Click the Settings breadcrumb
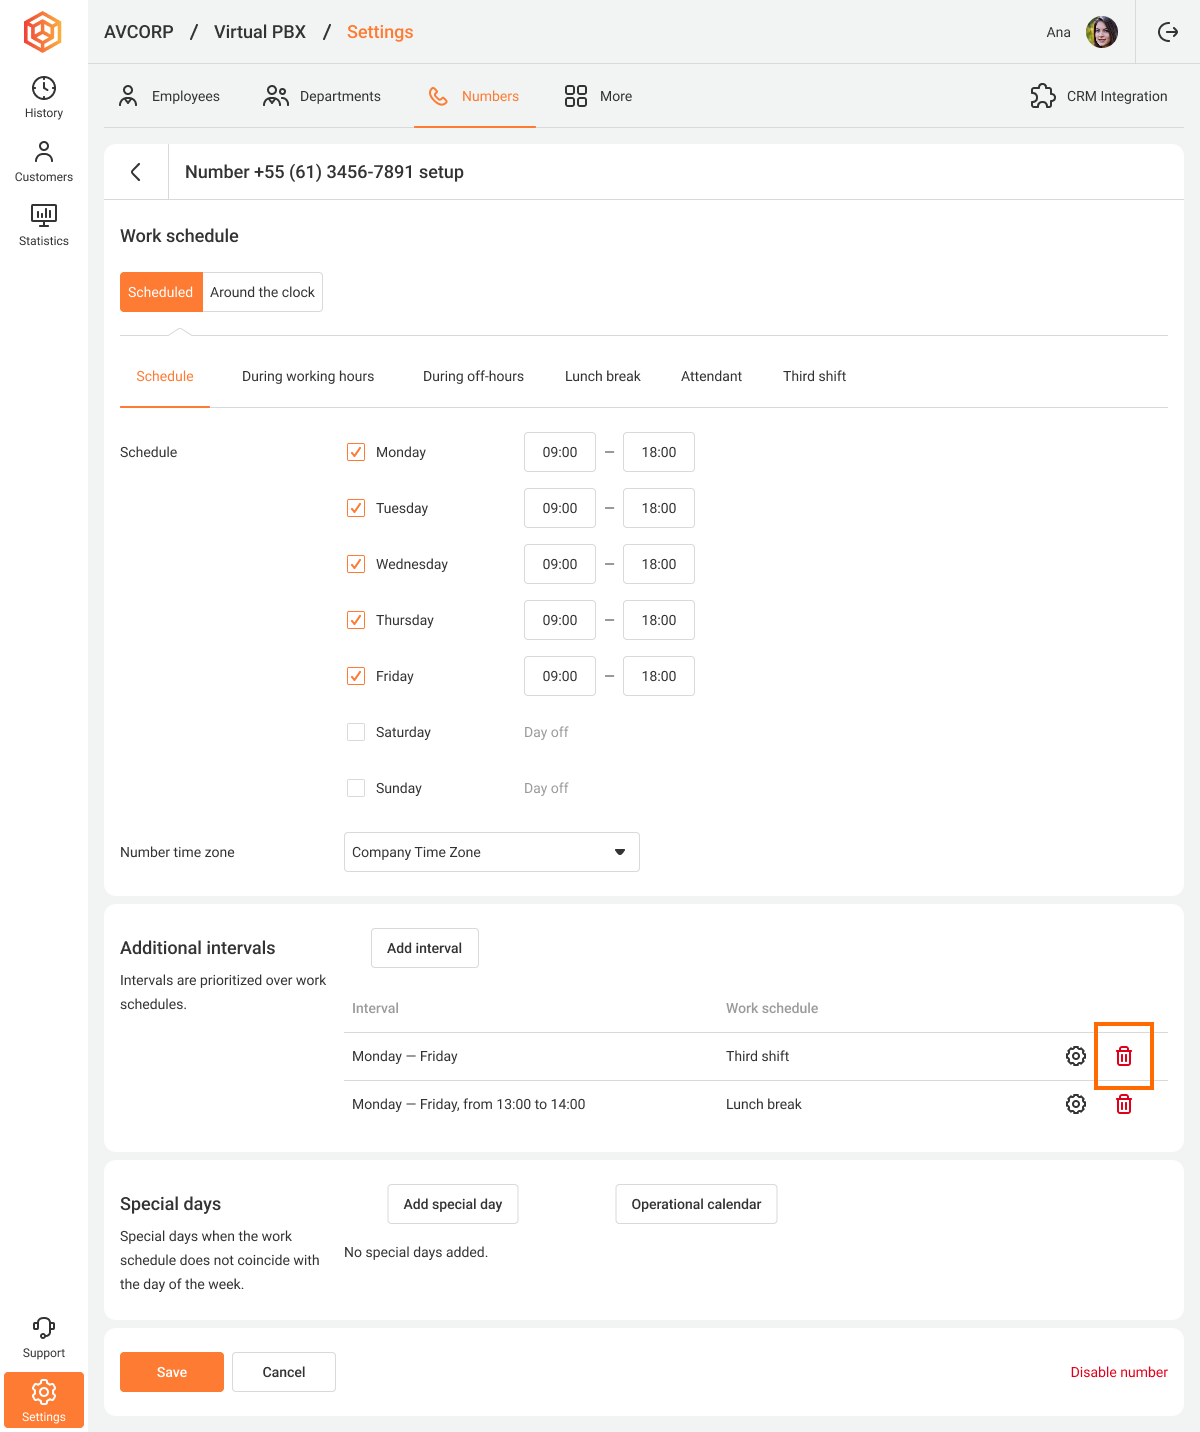1200x1432 pixels. (380, 32)
